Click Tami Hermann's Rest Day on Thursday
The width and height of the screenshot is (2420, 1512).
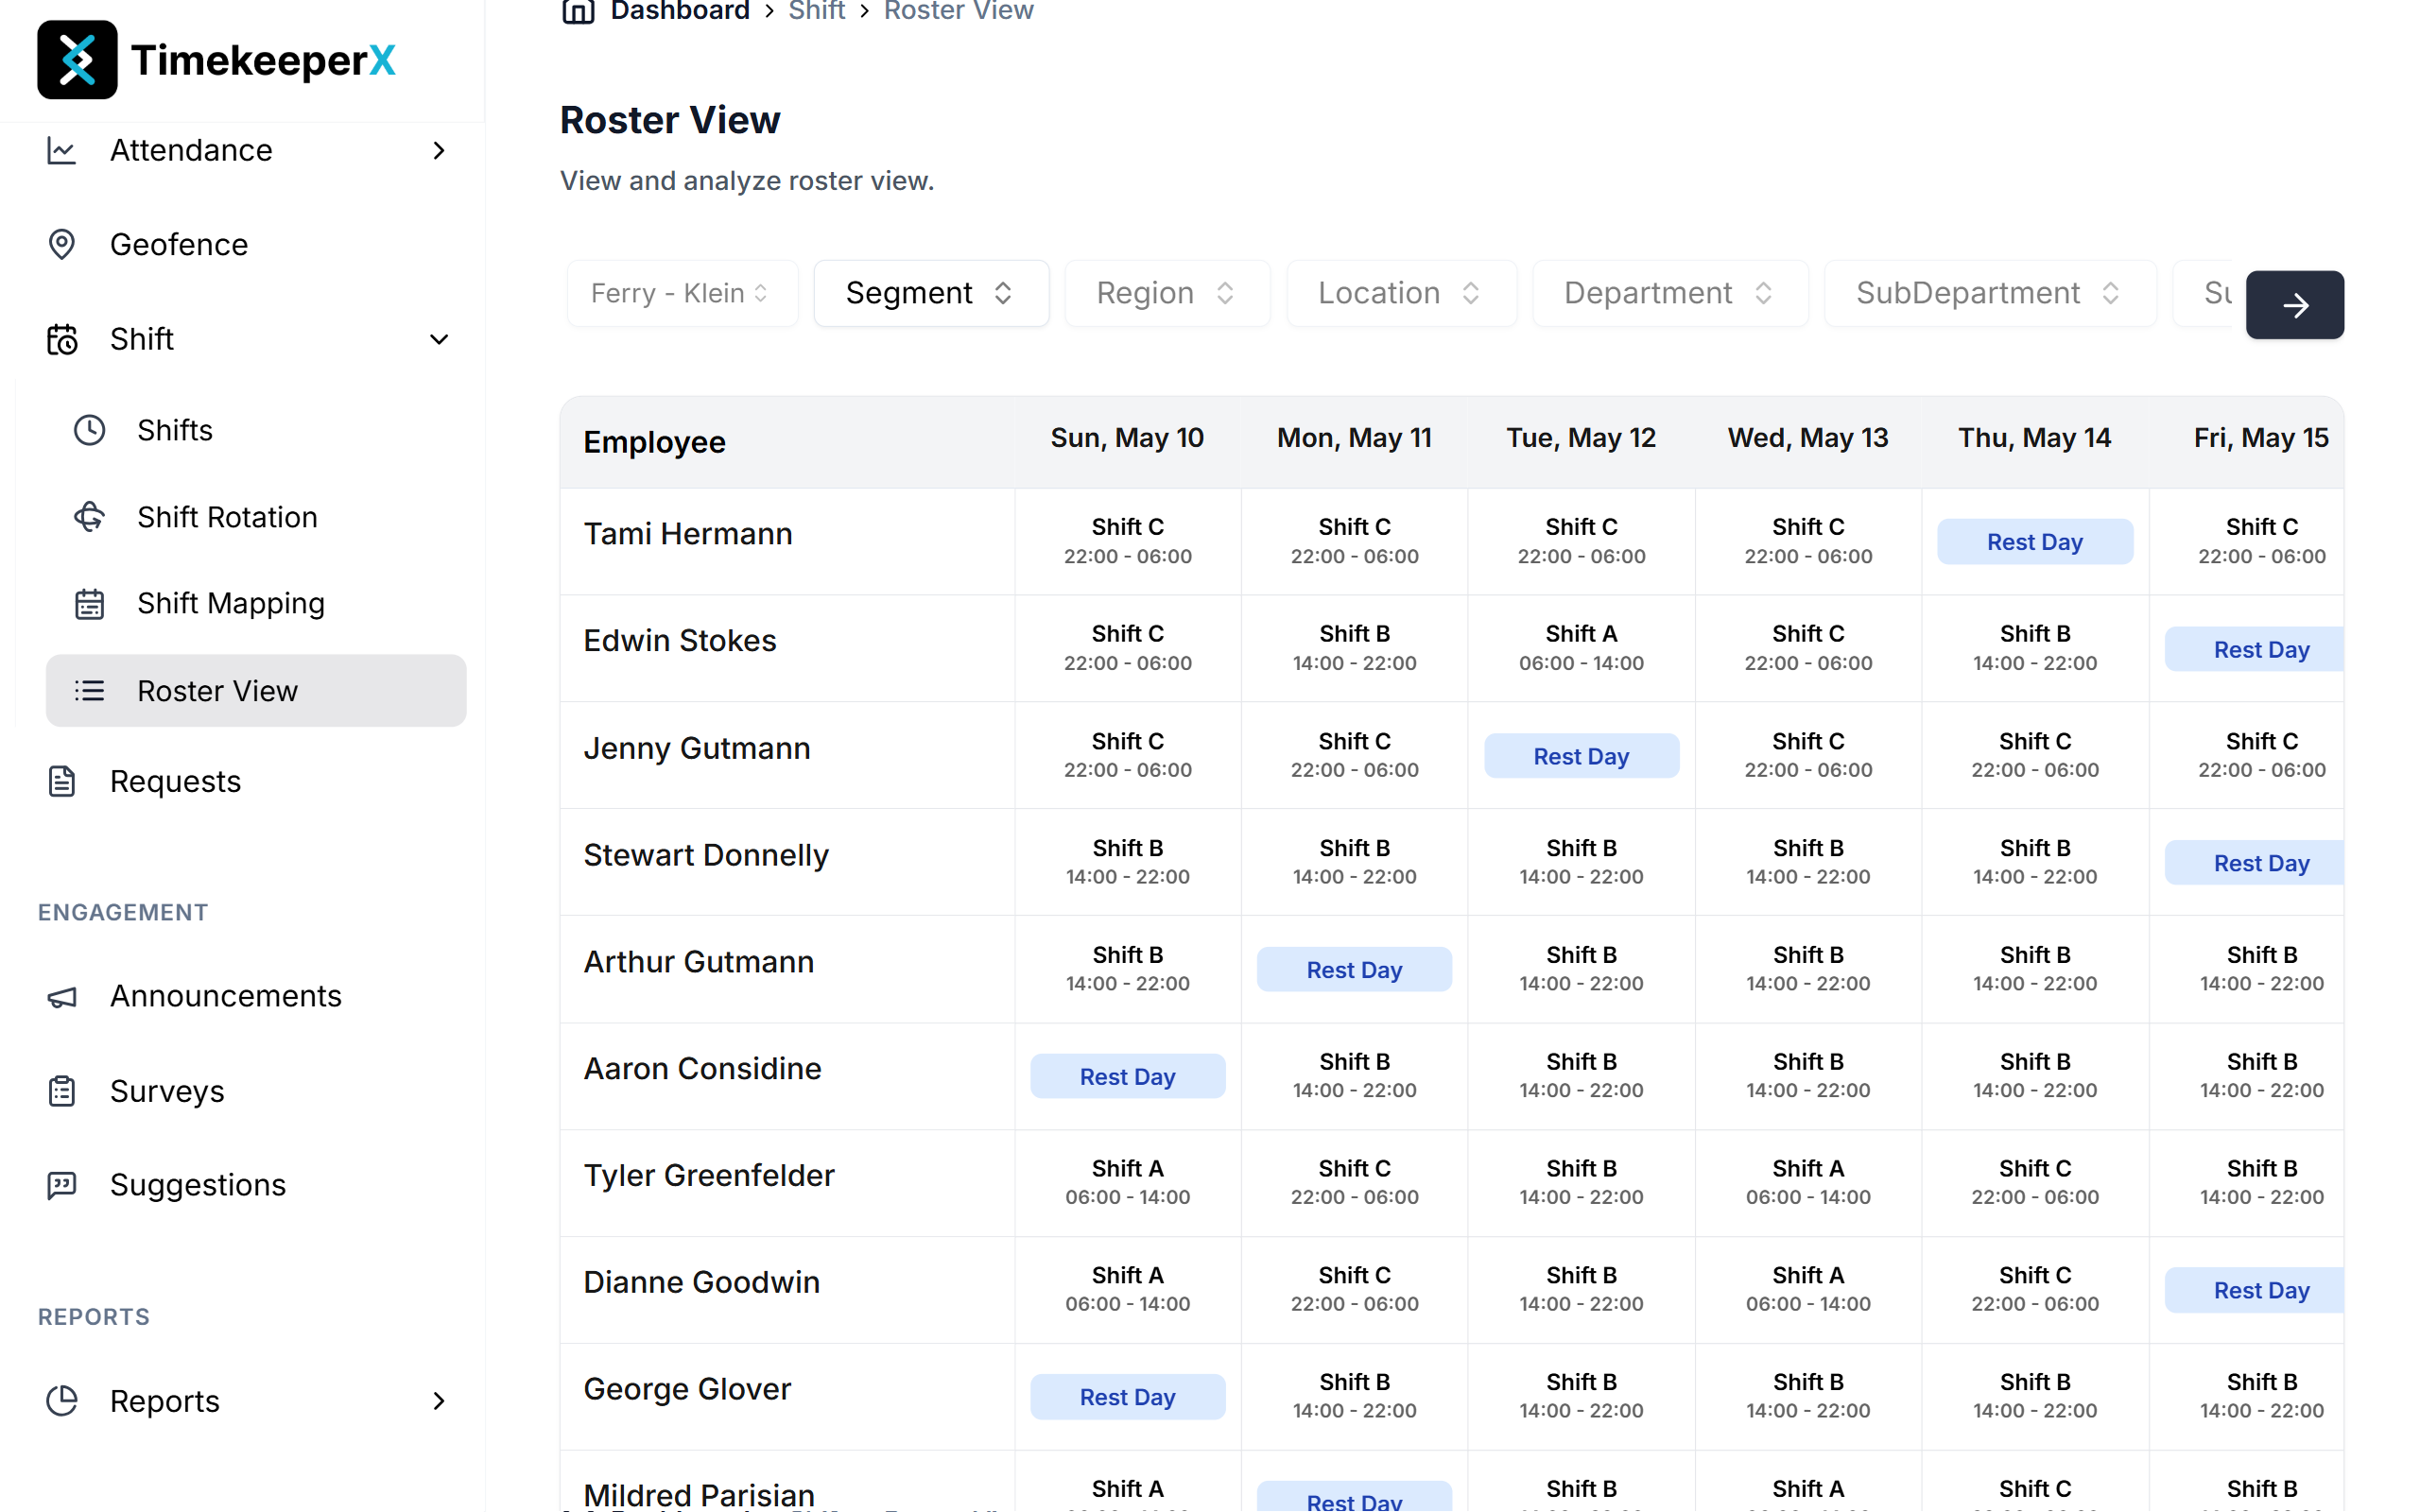click(x=2034, y=541)
